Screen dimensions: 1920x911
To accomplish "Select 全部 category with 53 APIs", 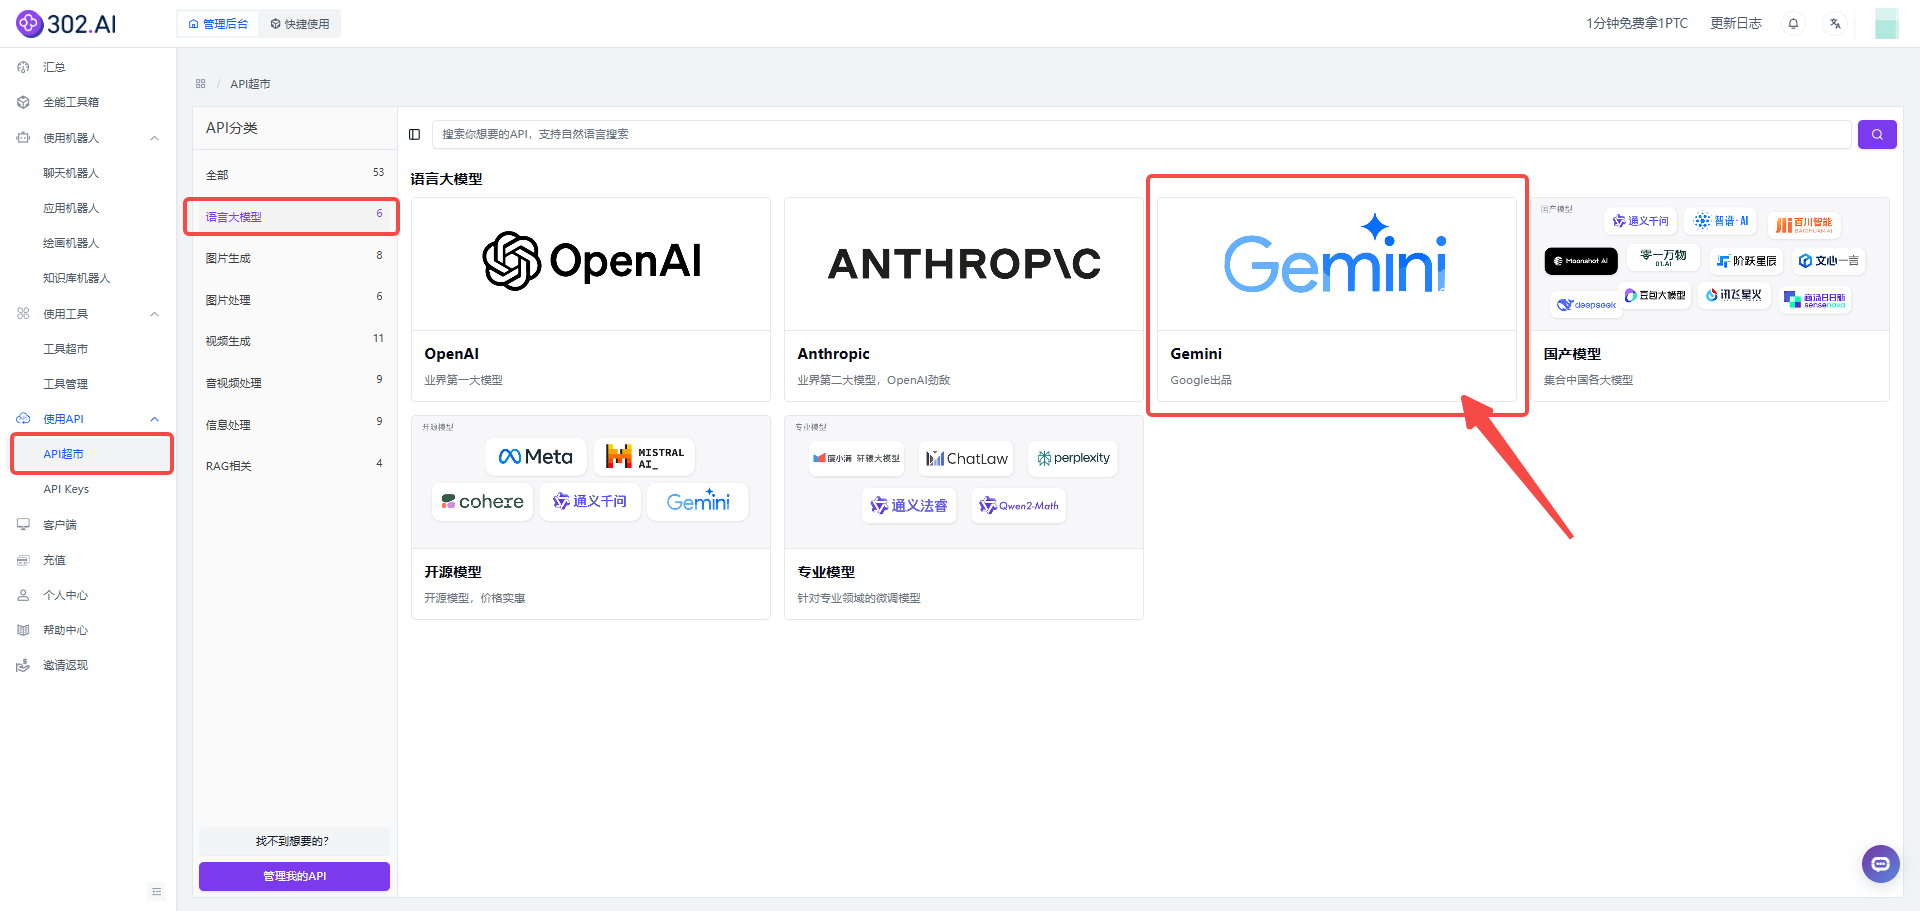I will [294, 175].
